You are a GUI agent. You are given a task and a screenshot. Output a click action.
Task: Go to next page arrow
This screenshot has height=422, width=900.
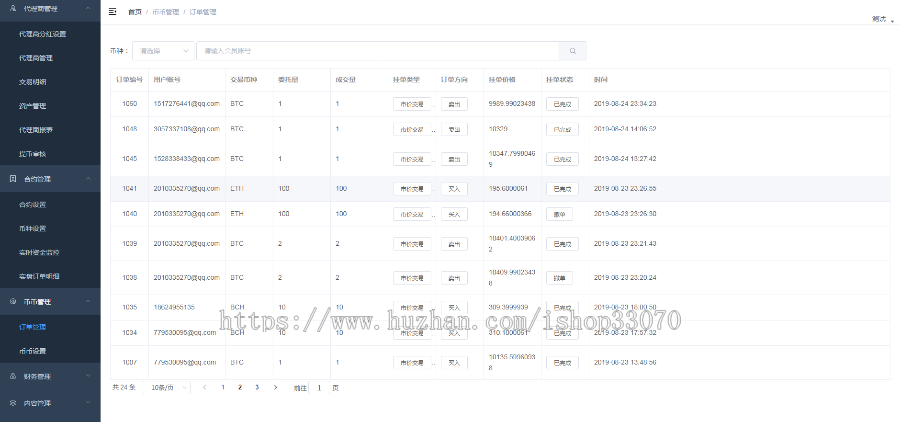click(x=276, y=388)
